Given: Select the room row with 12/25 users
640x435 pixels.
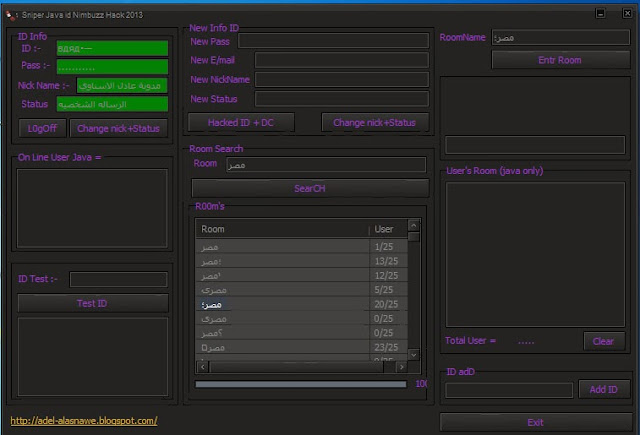Looking at the screenshot, I should (302, 275).
